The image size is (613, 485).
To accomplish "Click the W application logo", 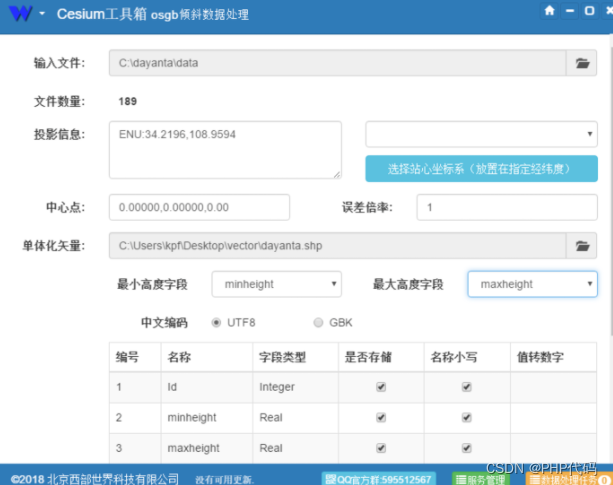I will click(20, 13).
